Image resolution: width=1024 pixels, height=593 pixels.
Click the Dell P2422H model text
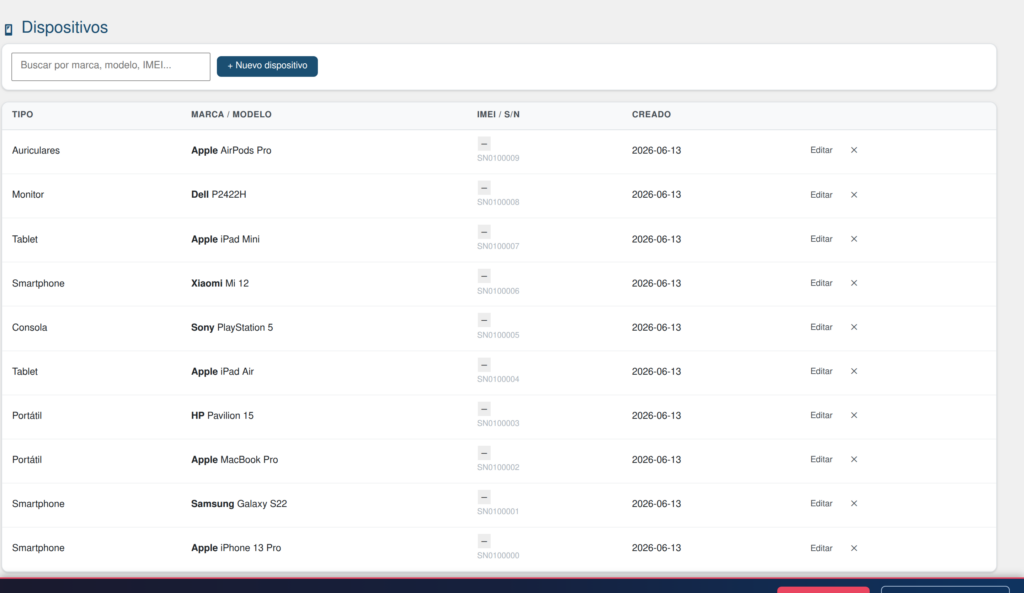219,195
